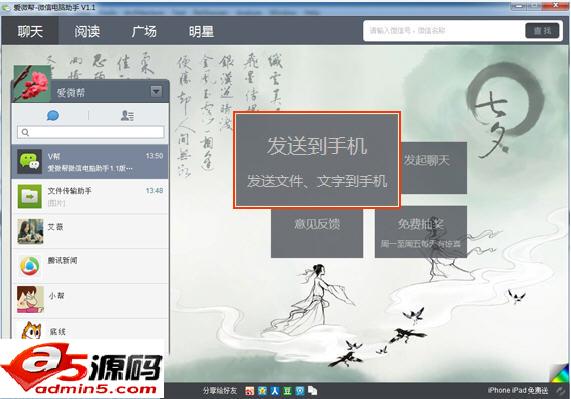The height and width of the screenshot is (399, 571).
Task: Focus the WeChat ID search field
Action: point(444,31)
